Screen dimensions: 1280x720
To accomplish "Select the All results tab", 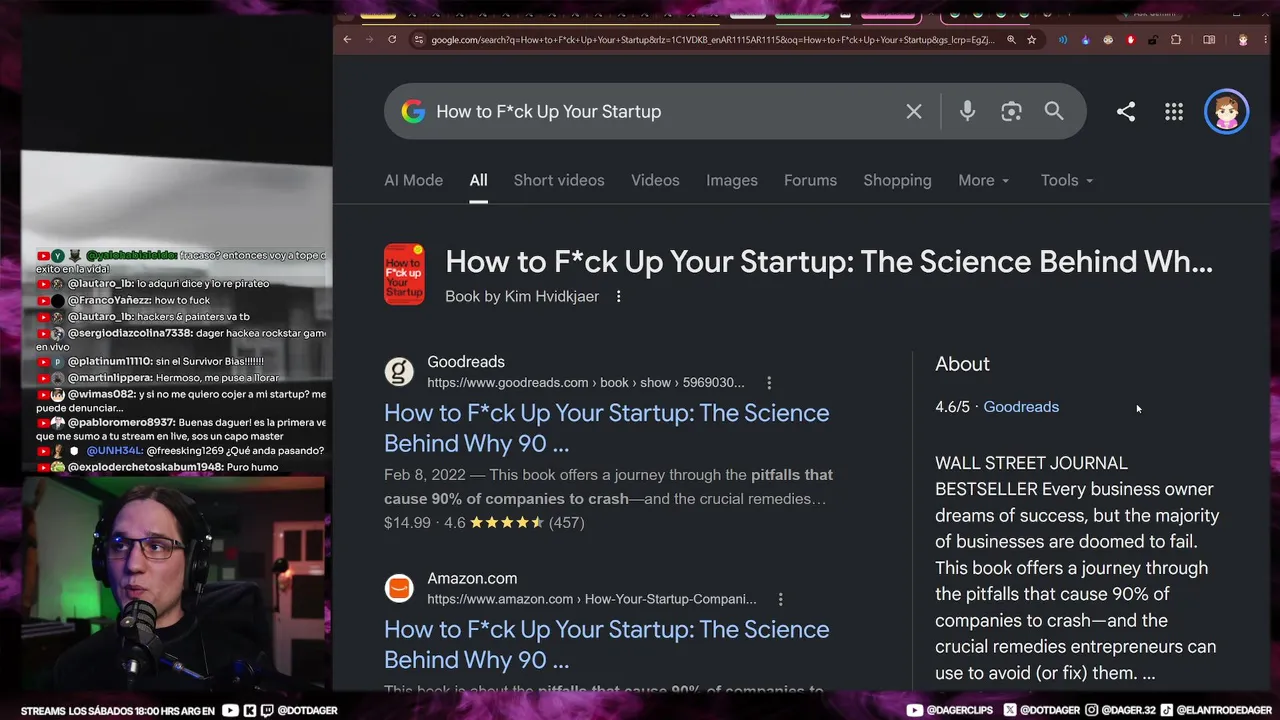I will click(478, 180).
